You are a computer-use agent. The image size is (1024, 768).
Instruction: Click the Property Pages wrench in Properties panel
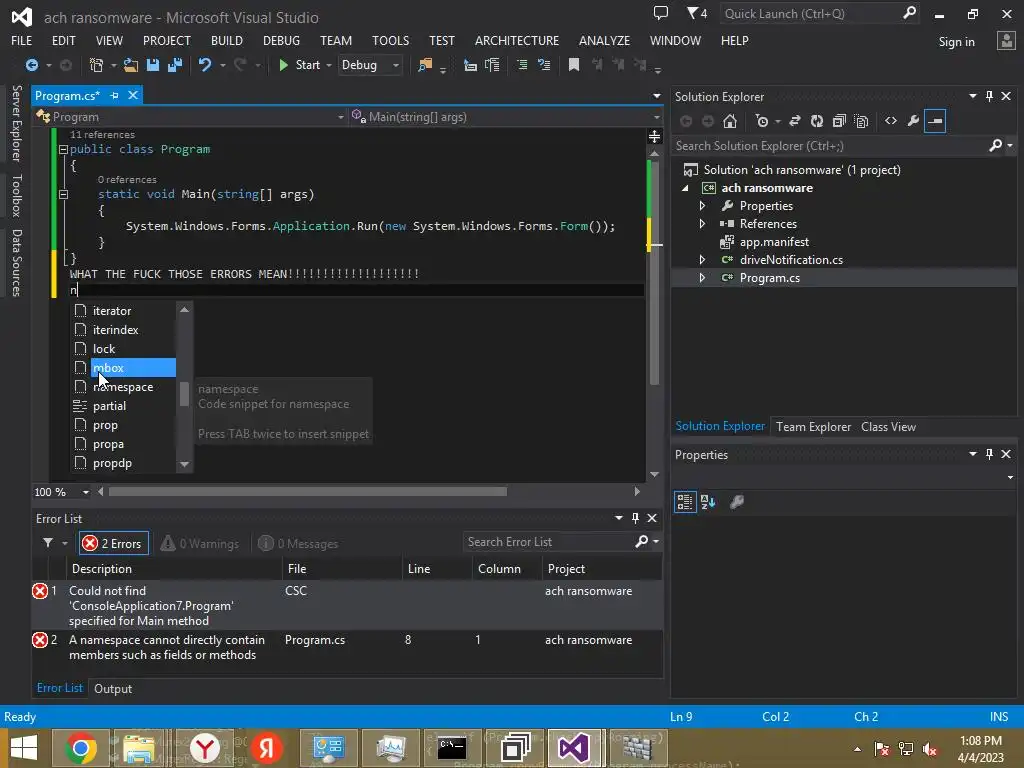[x=737, y=502]
